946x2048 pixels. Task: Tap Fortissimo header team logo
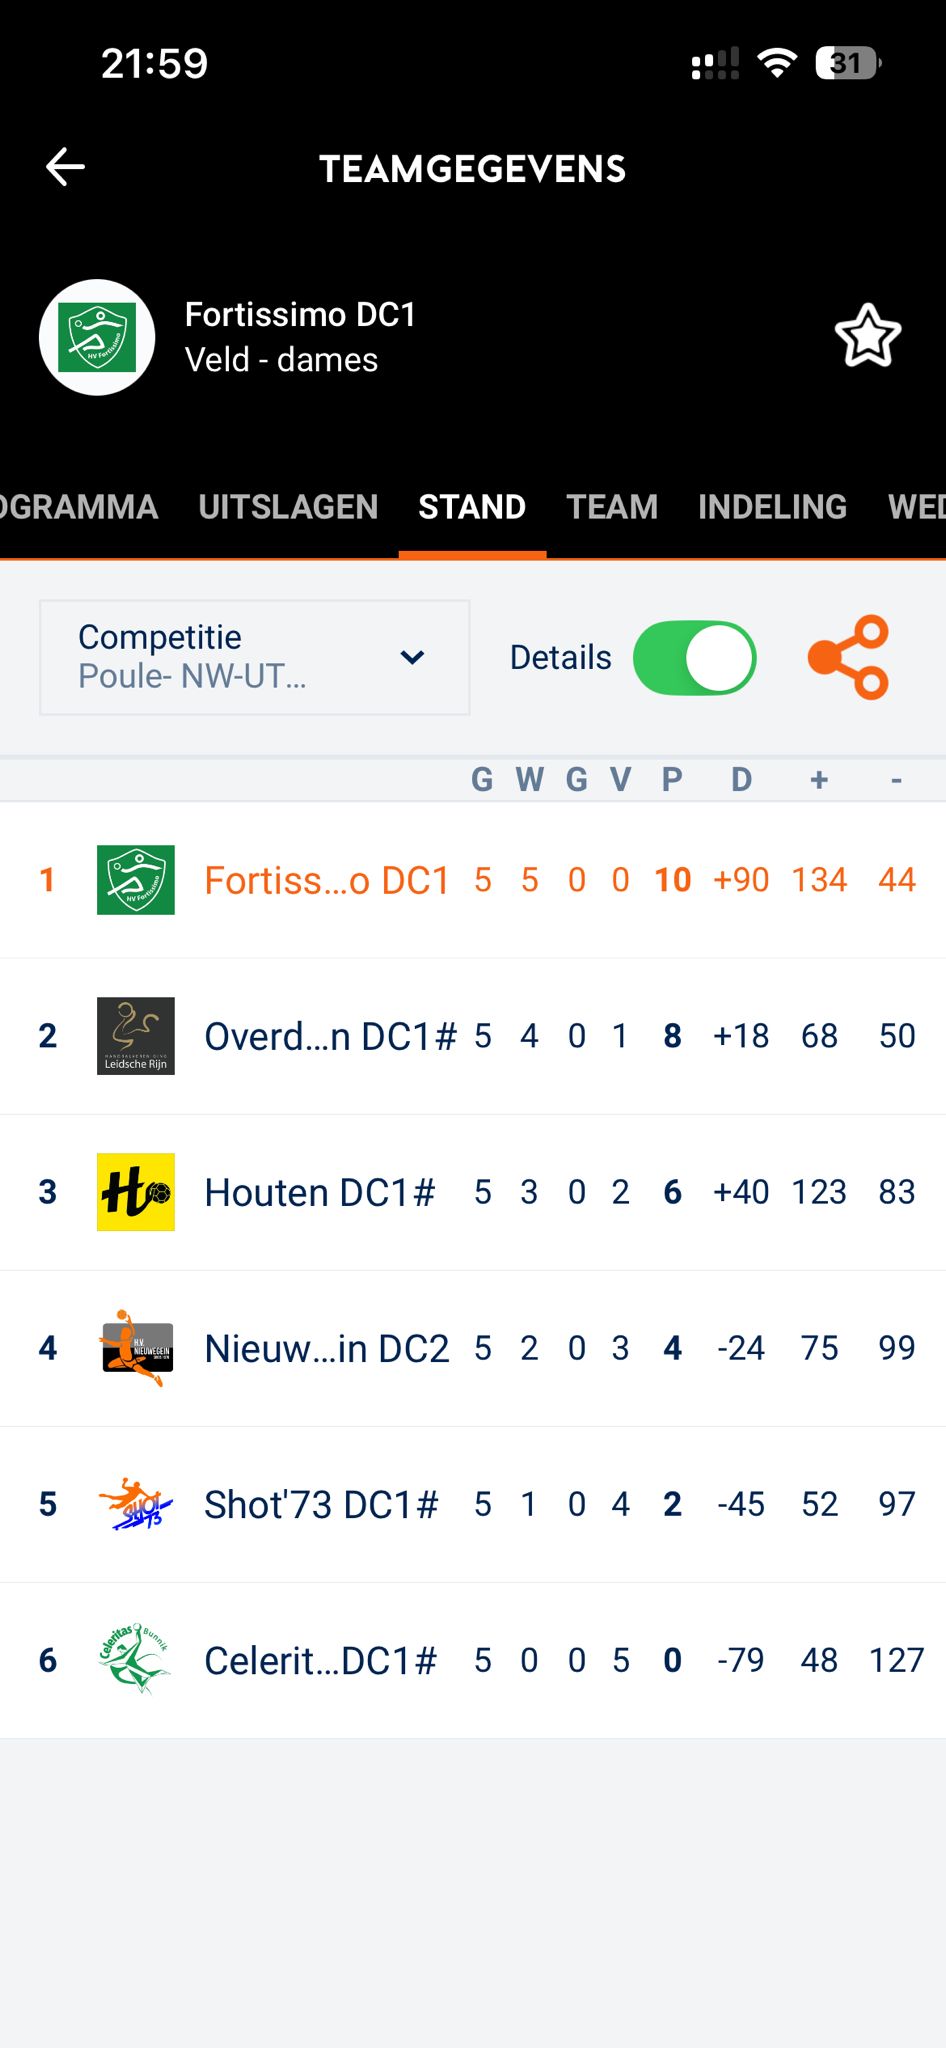click(x=97, y=337)
